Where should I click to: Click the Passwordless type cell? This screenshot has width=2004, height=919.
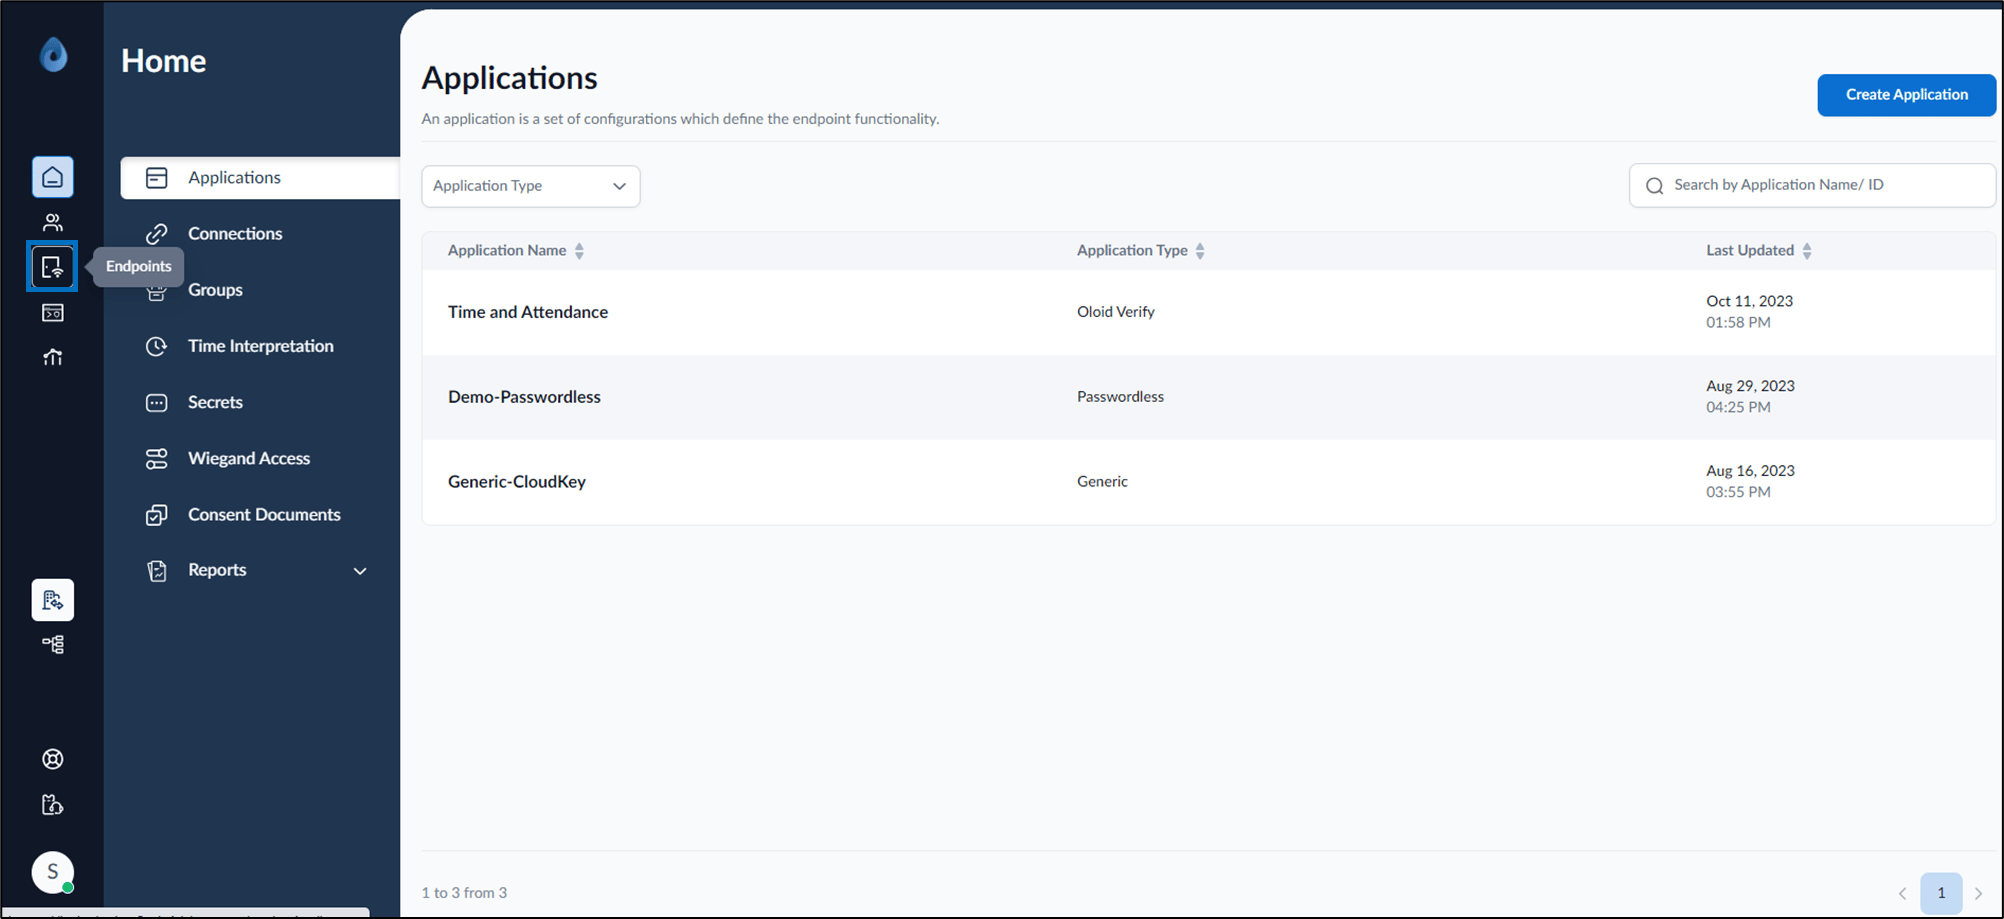[1120, 397]
